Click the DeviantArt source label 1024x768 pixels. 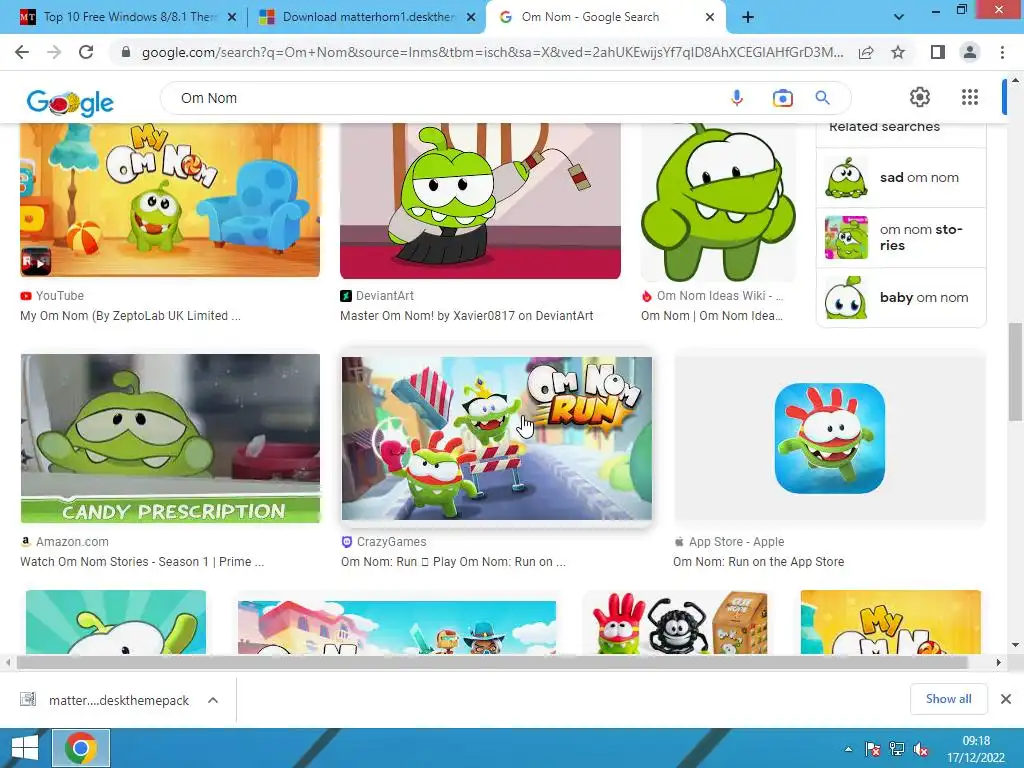pos(385,296)
